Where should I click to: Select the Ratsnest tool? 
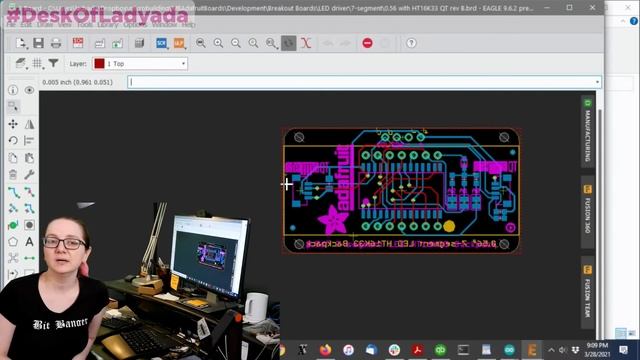[13, 258]
